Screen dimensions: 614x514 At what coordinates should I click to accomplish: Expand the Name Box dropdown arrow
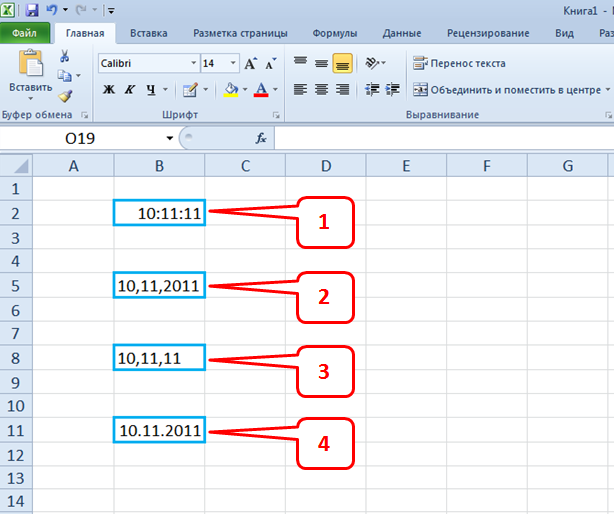pos(169,138)
